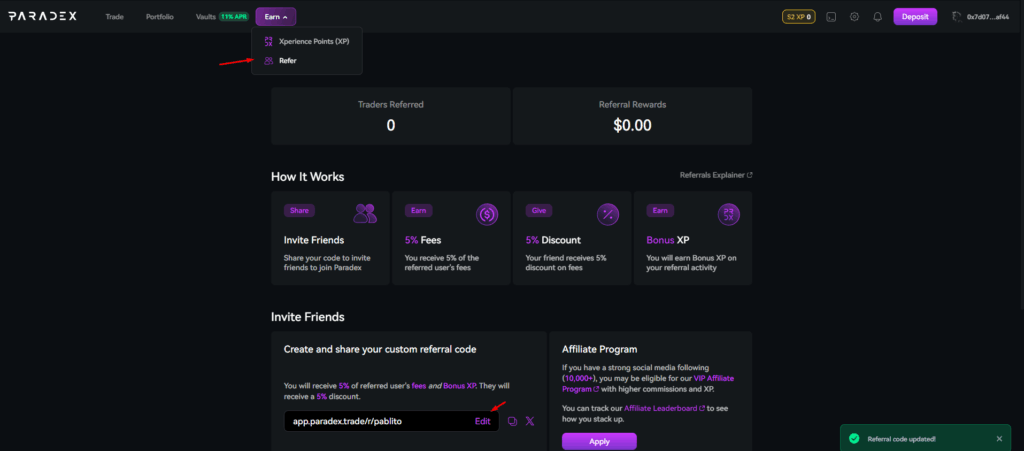Click the How It Works heading
Image resolution: width=1024 pixels, height=451 pixels.
308,177
